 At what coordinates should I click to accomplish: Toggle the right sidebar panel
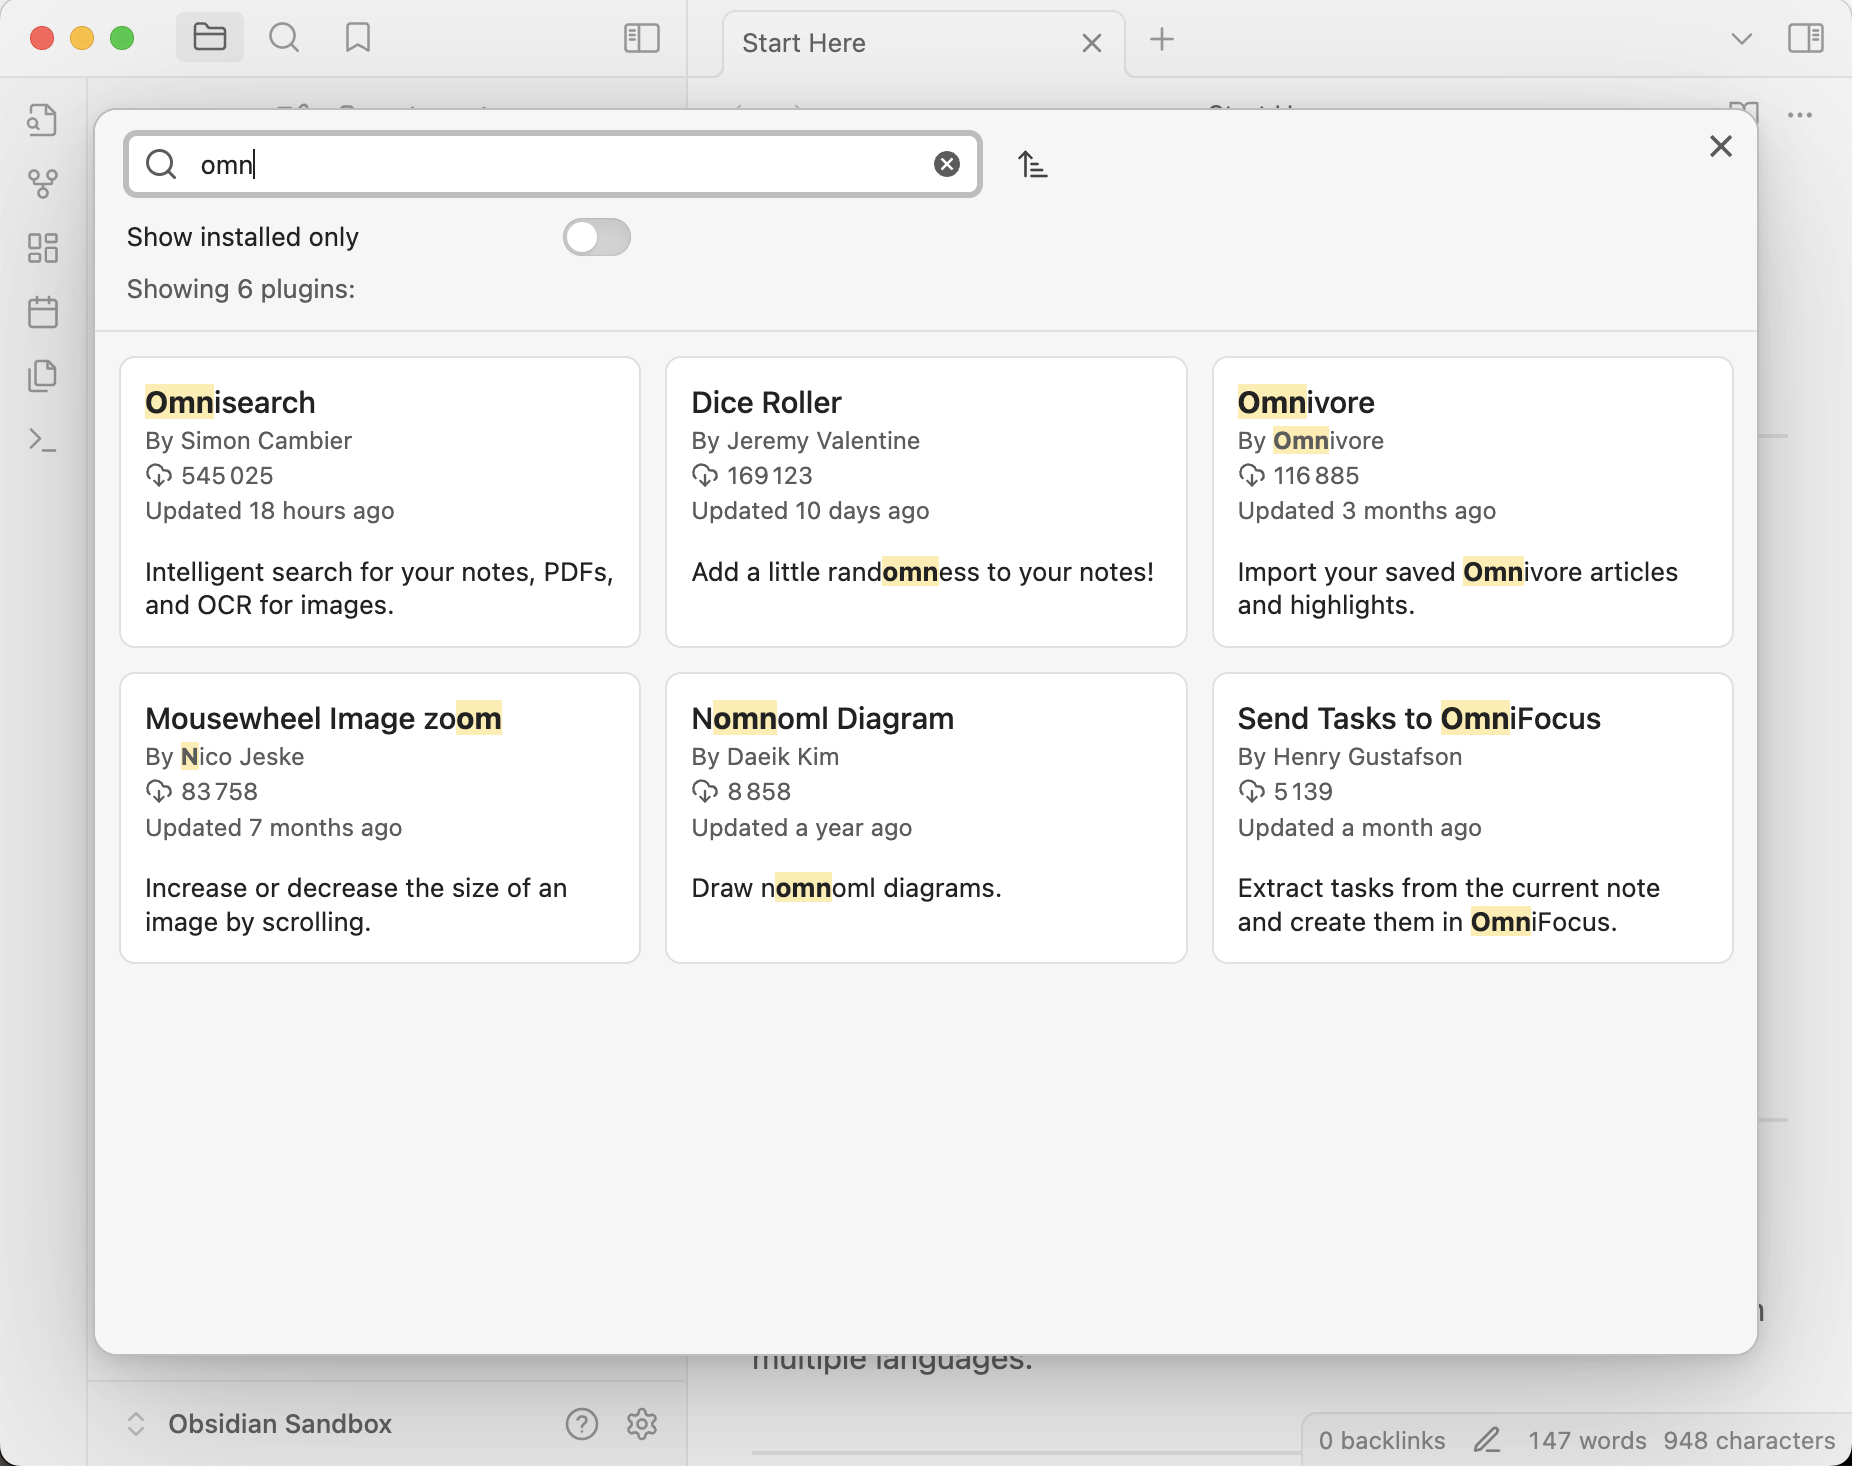(1805, 39)
